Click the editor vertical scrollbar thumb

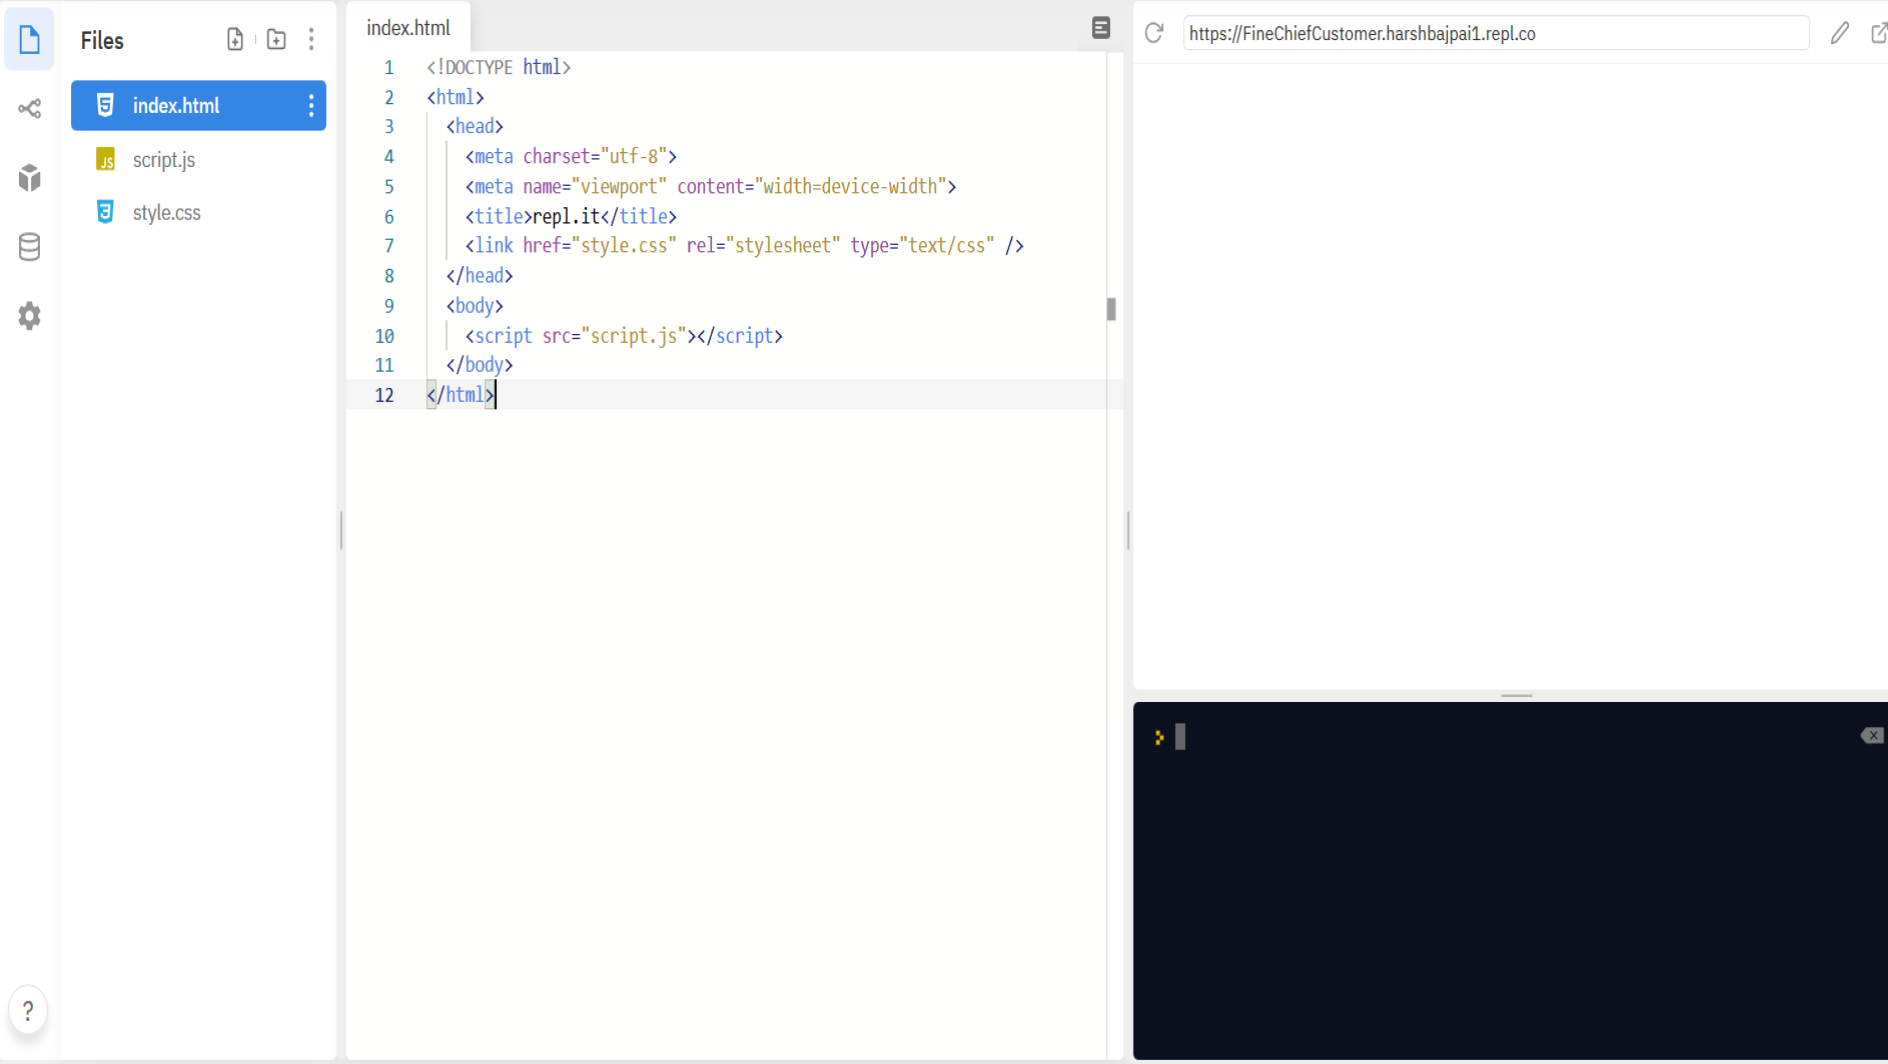(x=1111, y=309)
